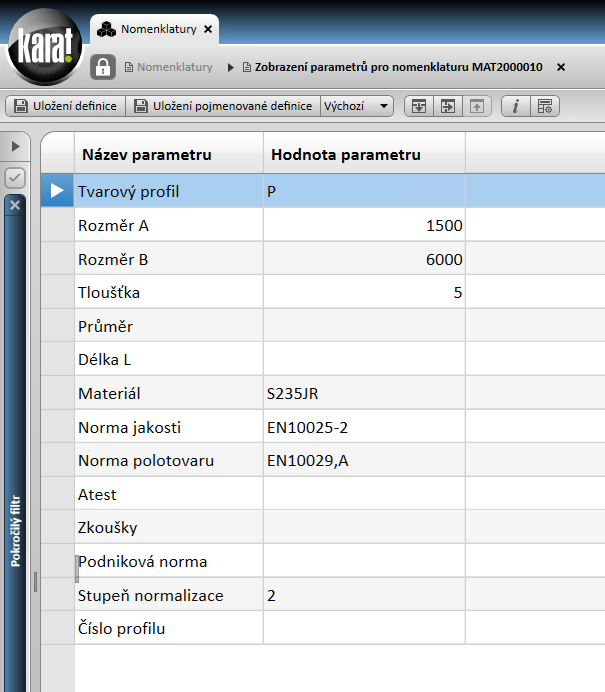The height and width of the screenshot is (692, 605).
Task: Click the row header of Materiál
Action: point(57,394)
